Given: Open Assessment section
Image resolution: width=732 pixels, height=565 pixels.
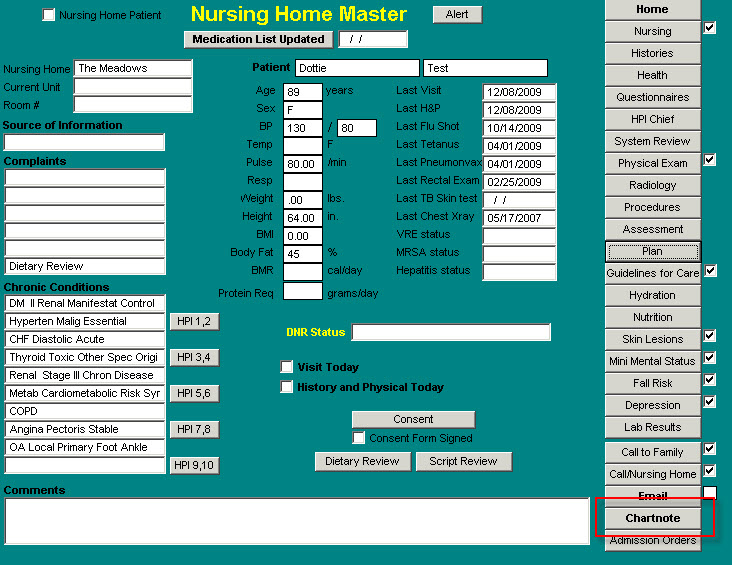Looking at the screenshot, I should (x=653, y=229).
